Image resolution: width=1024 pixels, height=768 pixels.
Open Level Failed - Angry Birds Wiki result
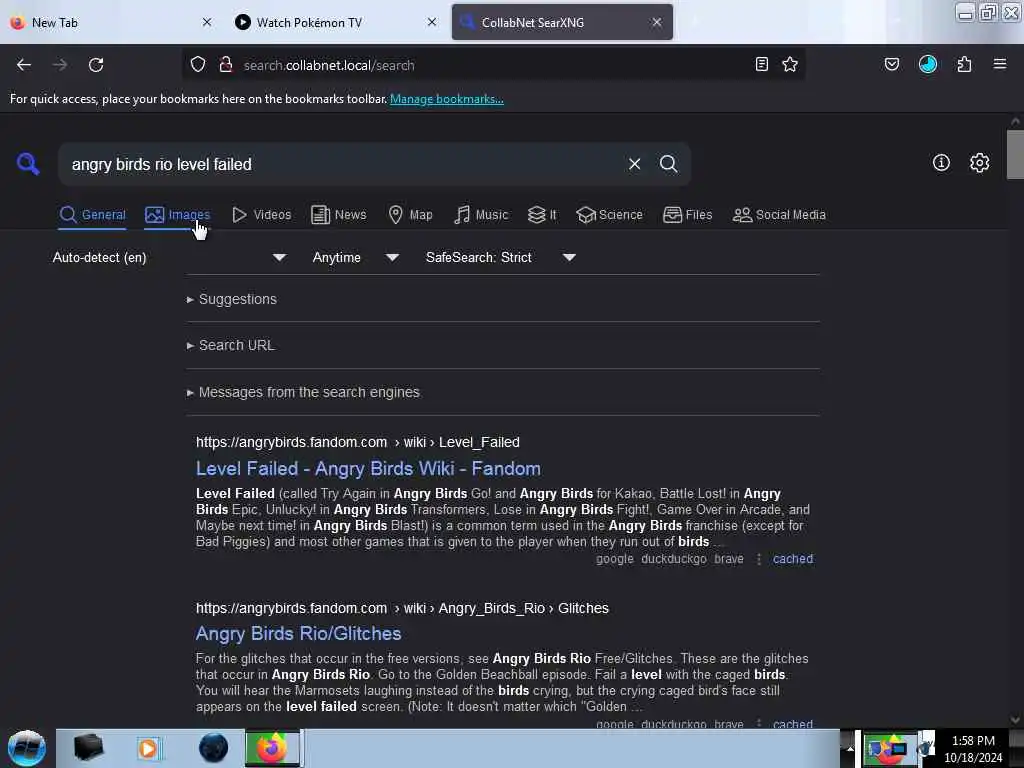[x=368, y=468]
